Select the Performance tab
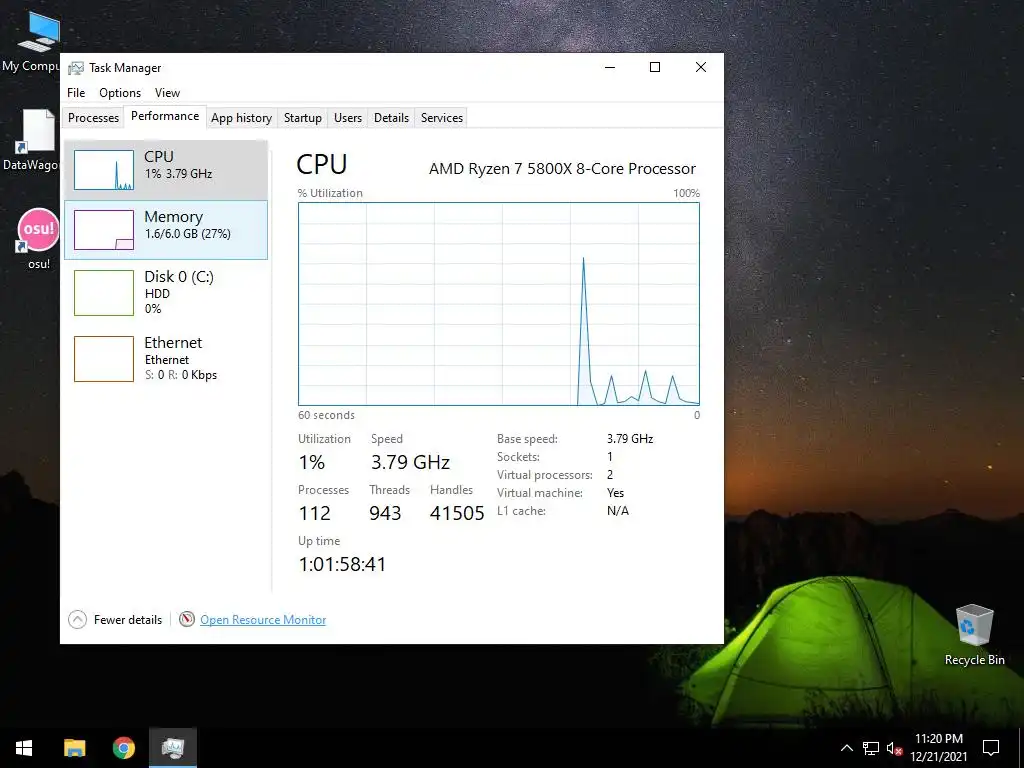Viewport: 1024px width, 768px height. click(x=165, y=116)
